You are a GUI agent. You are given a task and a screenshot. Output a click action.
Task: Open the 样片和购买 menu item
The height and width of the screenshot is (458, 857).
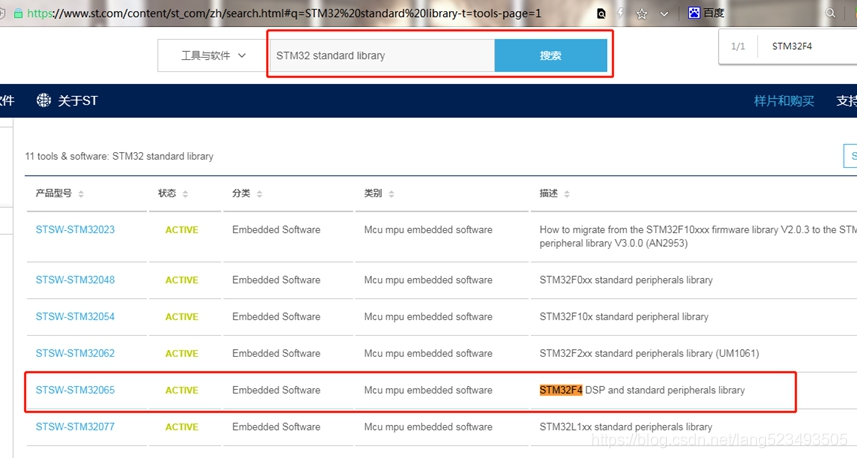784,101
